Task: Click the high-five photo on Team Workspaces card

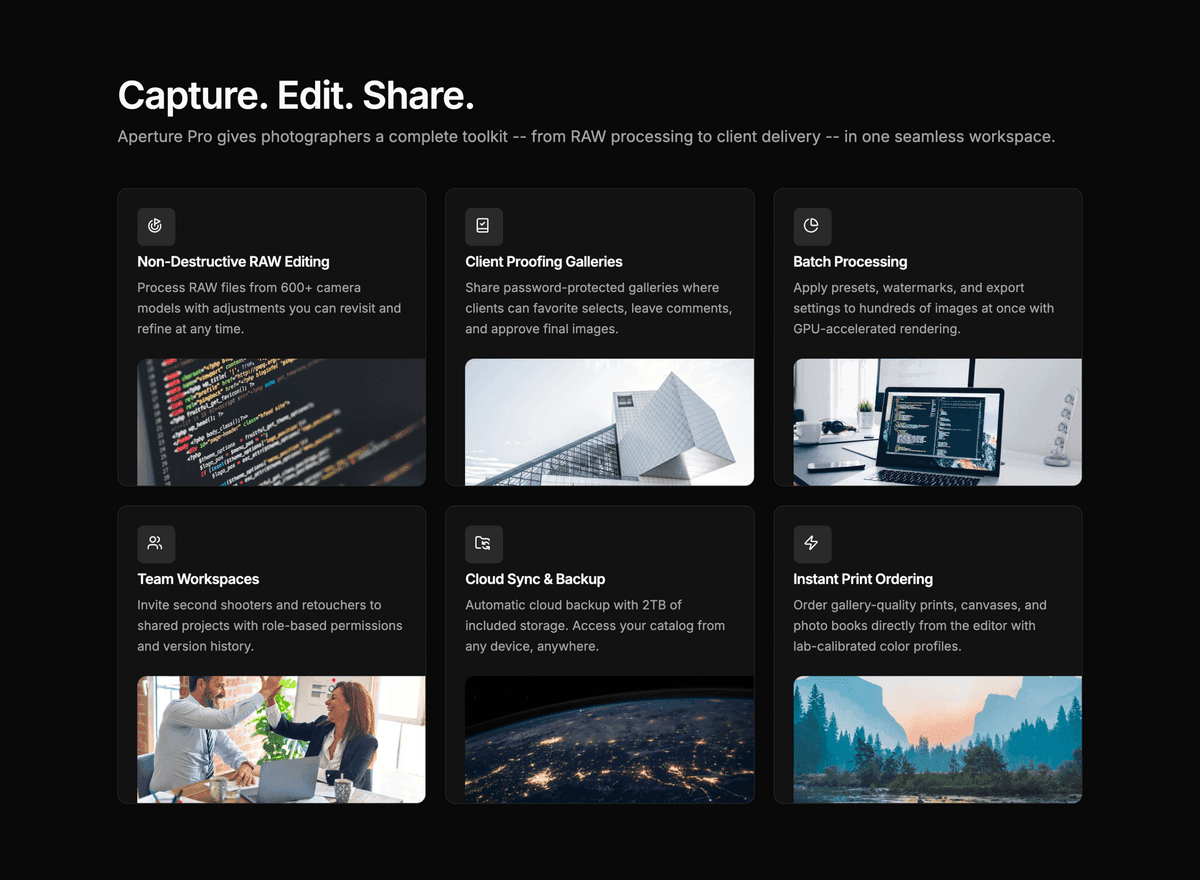Action: [x=281, y=739]
